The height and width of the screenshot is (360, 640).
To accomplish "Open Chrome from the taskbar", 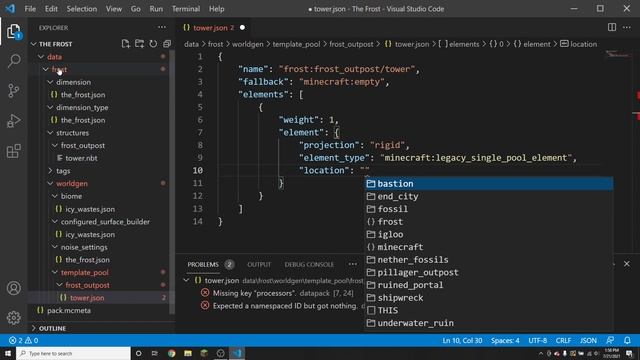I will tap(171, 353).
